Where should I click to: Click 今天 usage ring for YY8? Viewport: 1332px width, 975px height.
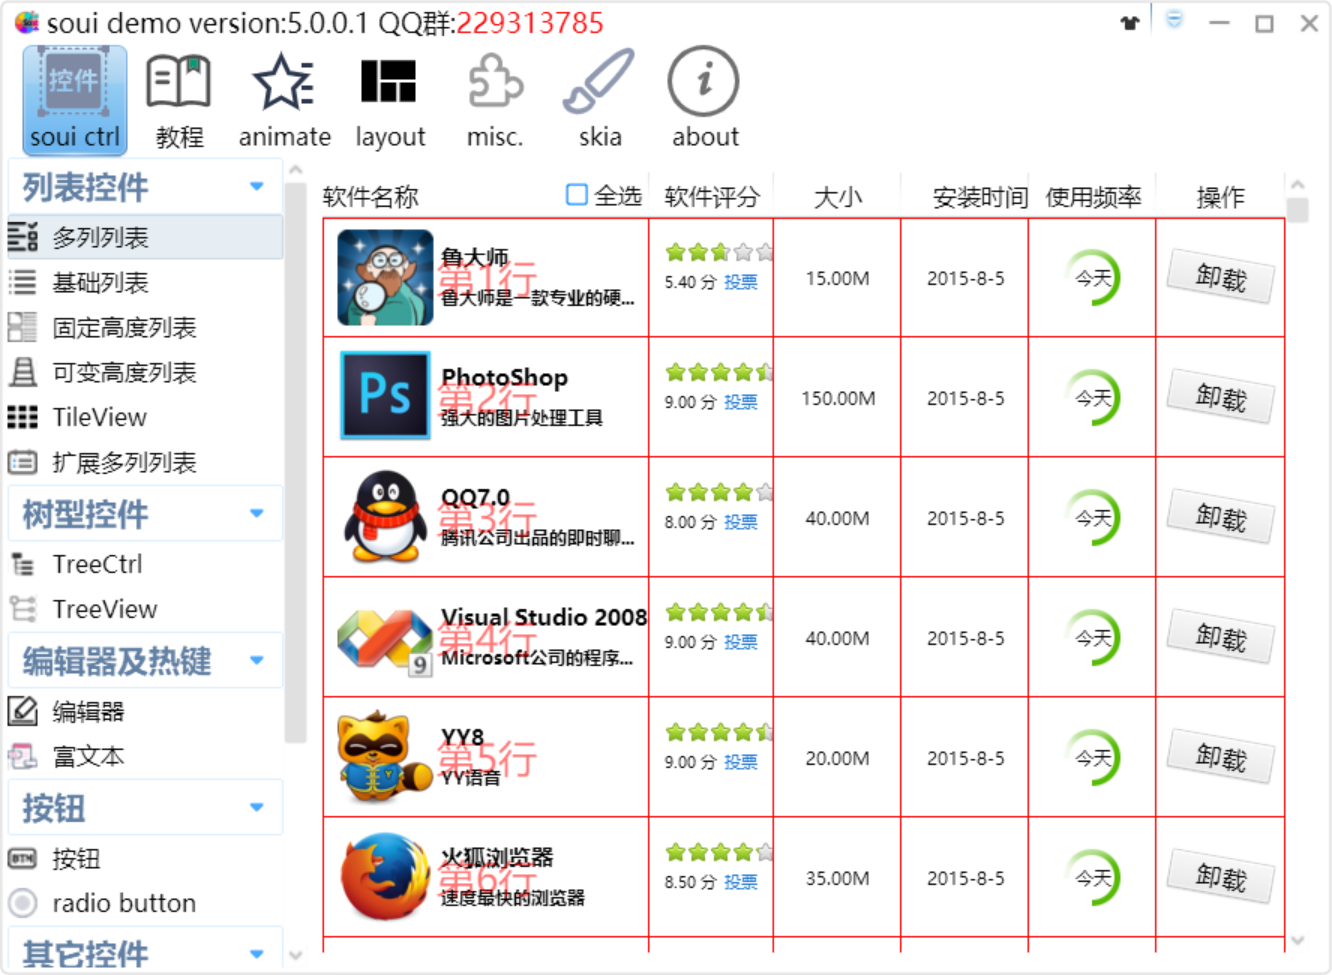(1092, 757)
